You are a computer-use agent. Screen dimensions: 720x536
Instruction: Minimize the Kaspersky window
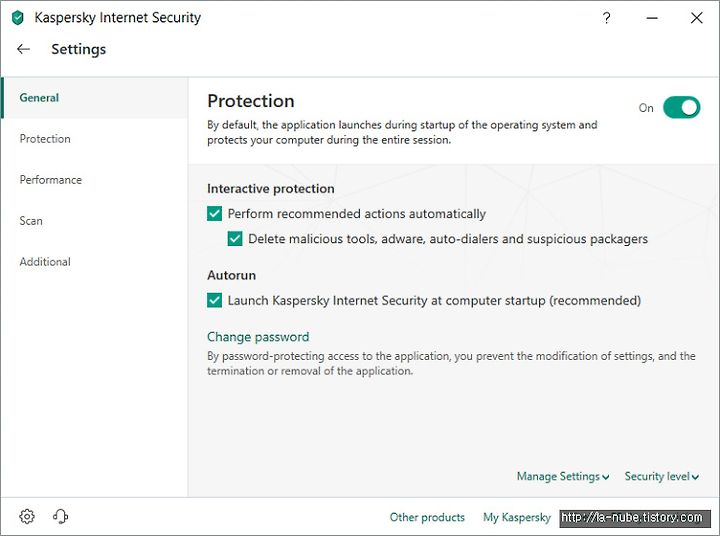[652, 18]
